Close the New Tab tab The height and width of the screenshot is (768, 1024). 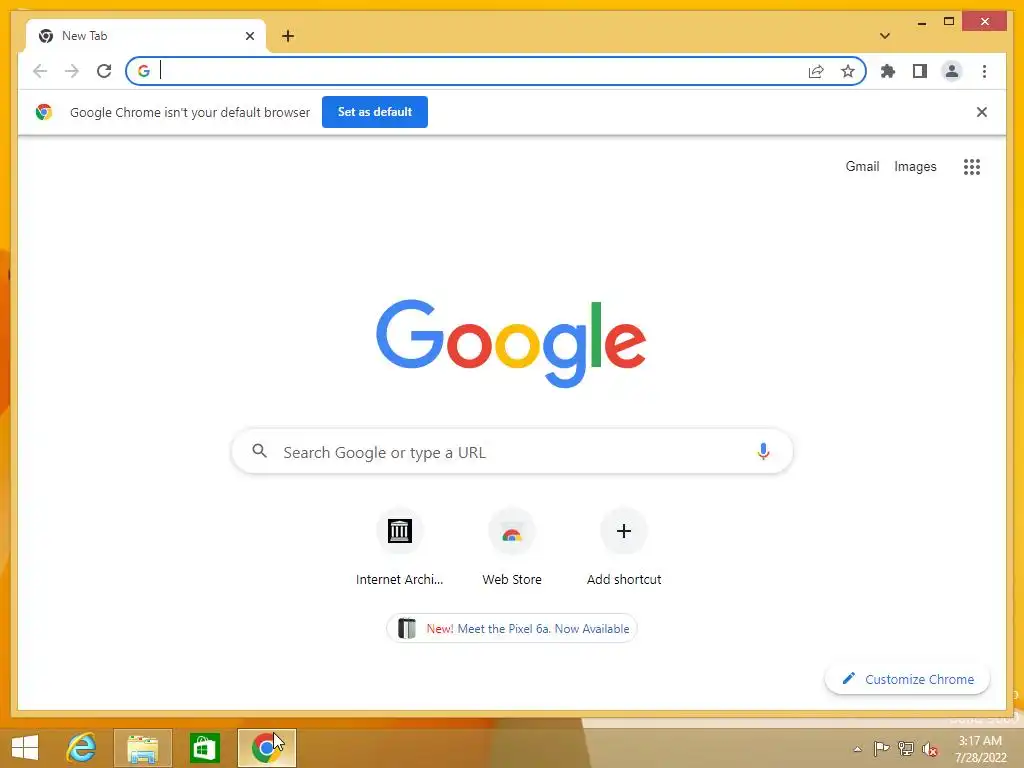point(249,36)
